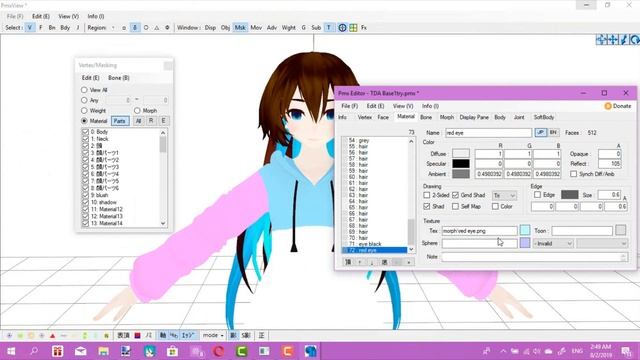Viewport: 640px width, 360px height.
Task: Open the Wght weight window
Action: [x=288, y=28]
